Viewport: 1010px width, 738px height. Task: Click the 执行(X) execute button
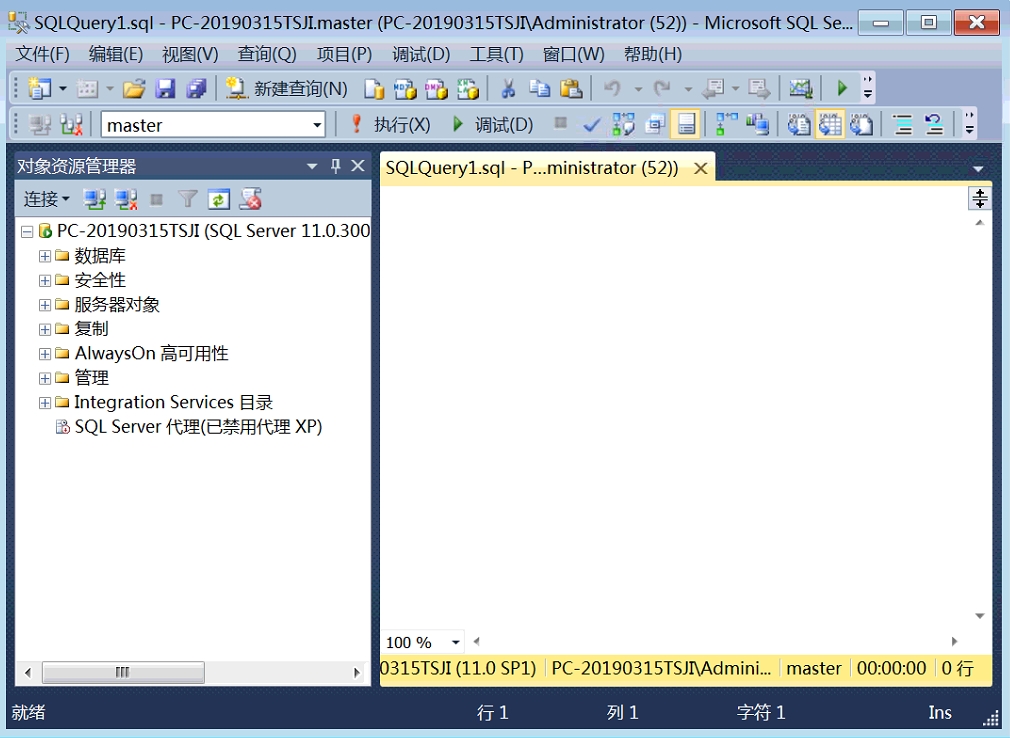coord(390,125)
